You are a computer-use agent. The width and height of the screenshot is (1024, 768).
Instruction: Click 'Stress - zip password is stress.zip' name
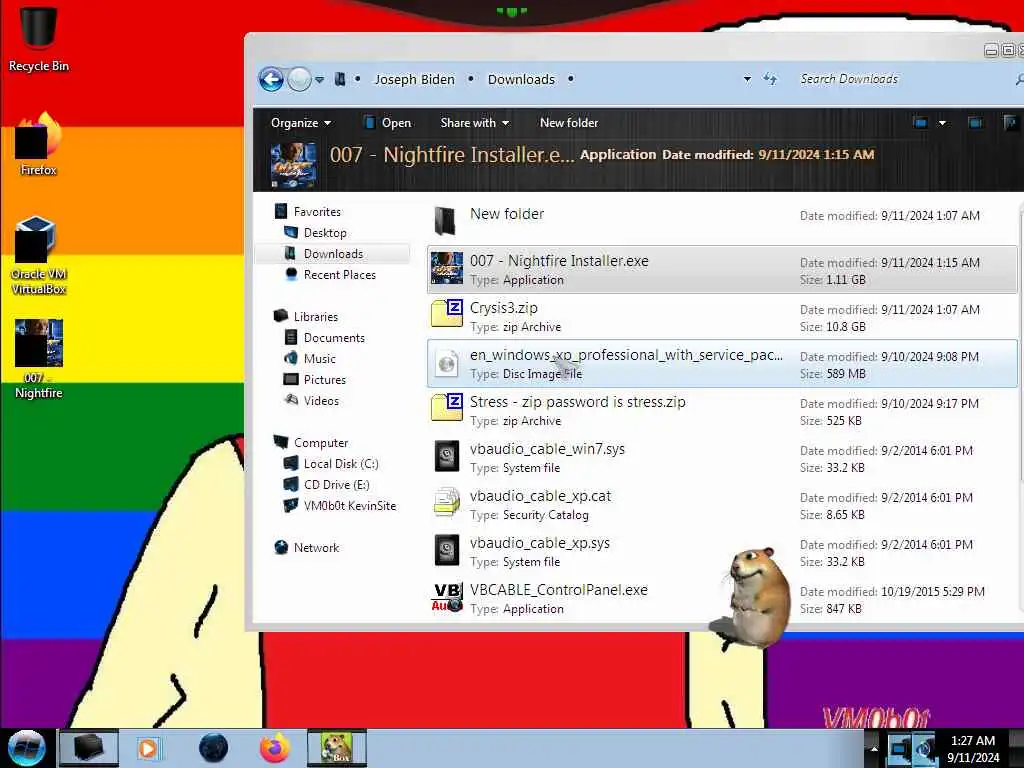click(577, 402)
